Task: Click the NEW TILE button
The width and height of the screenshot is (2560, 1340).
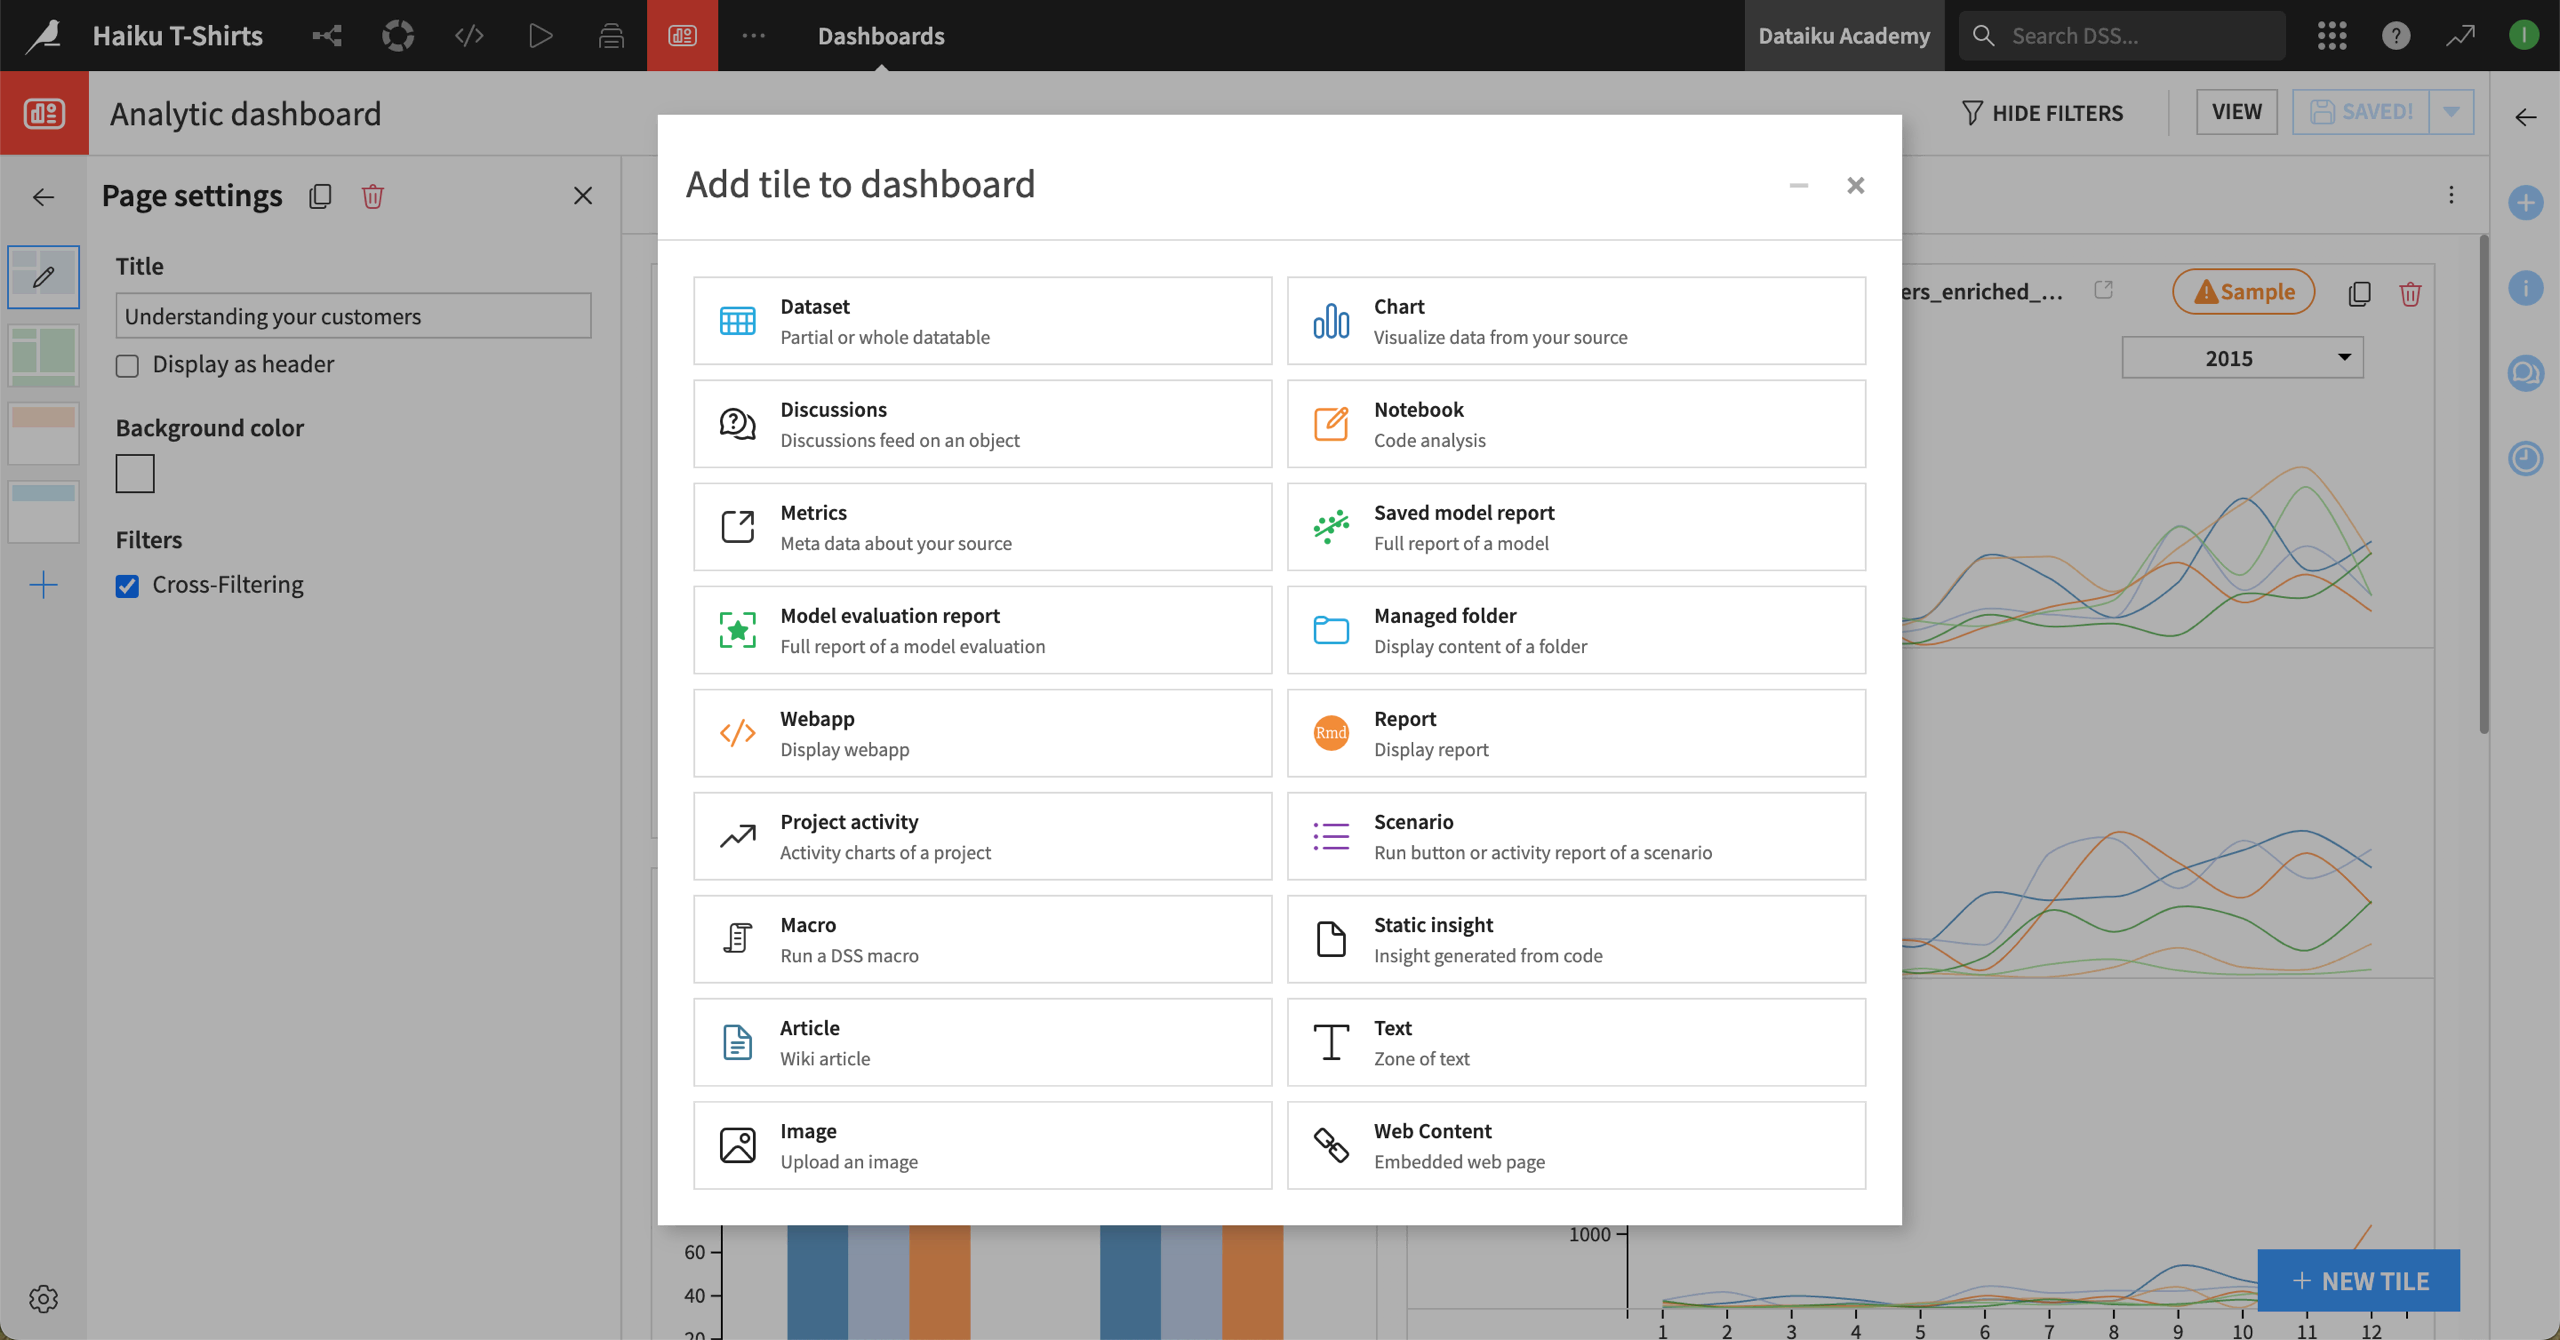Action: click(2360, 1281)
